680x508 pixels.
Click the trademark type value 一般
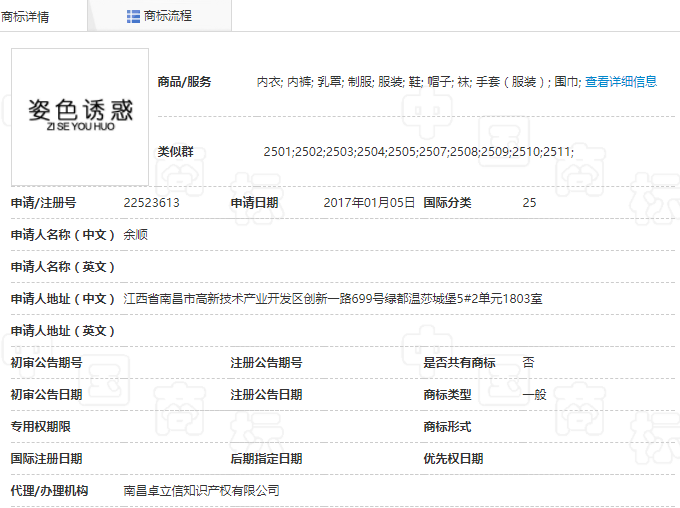point(534,395)
